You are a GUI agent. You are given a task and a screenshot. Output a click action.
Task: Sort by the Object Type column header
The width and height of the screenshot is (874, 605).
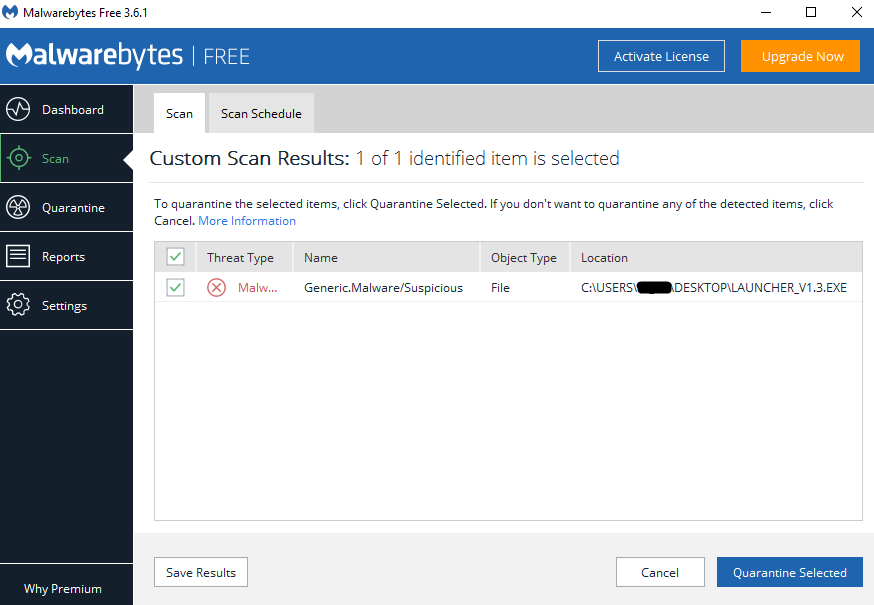(x=525, y=258)
